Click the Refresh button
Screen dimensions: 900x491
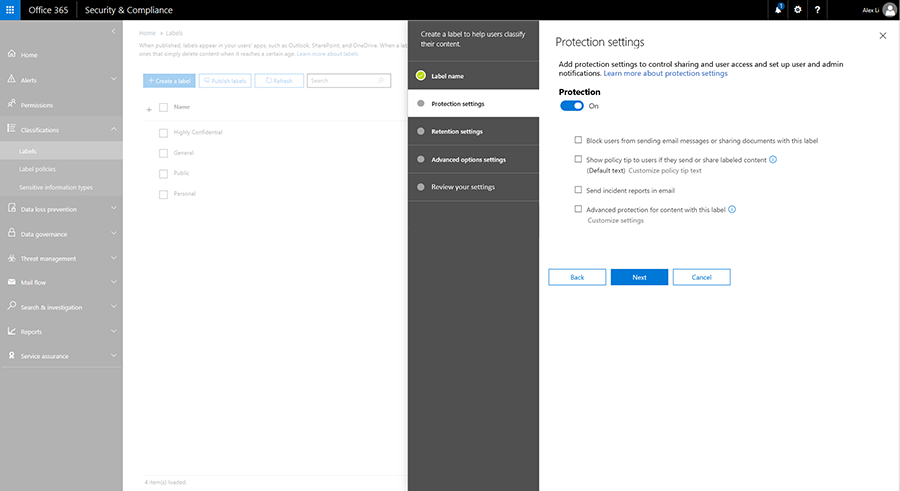[279, 81]
